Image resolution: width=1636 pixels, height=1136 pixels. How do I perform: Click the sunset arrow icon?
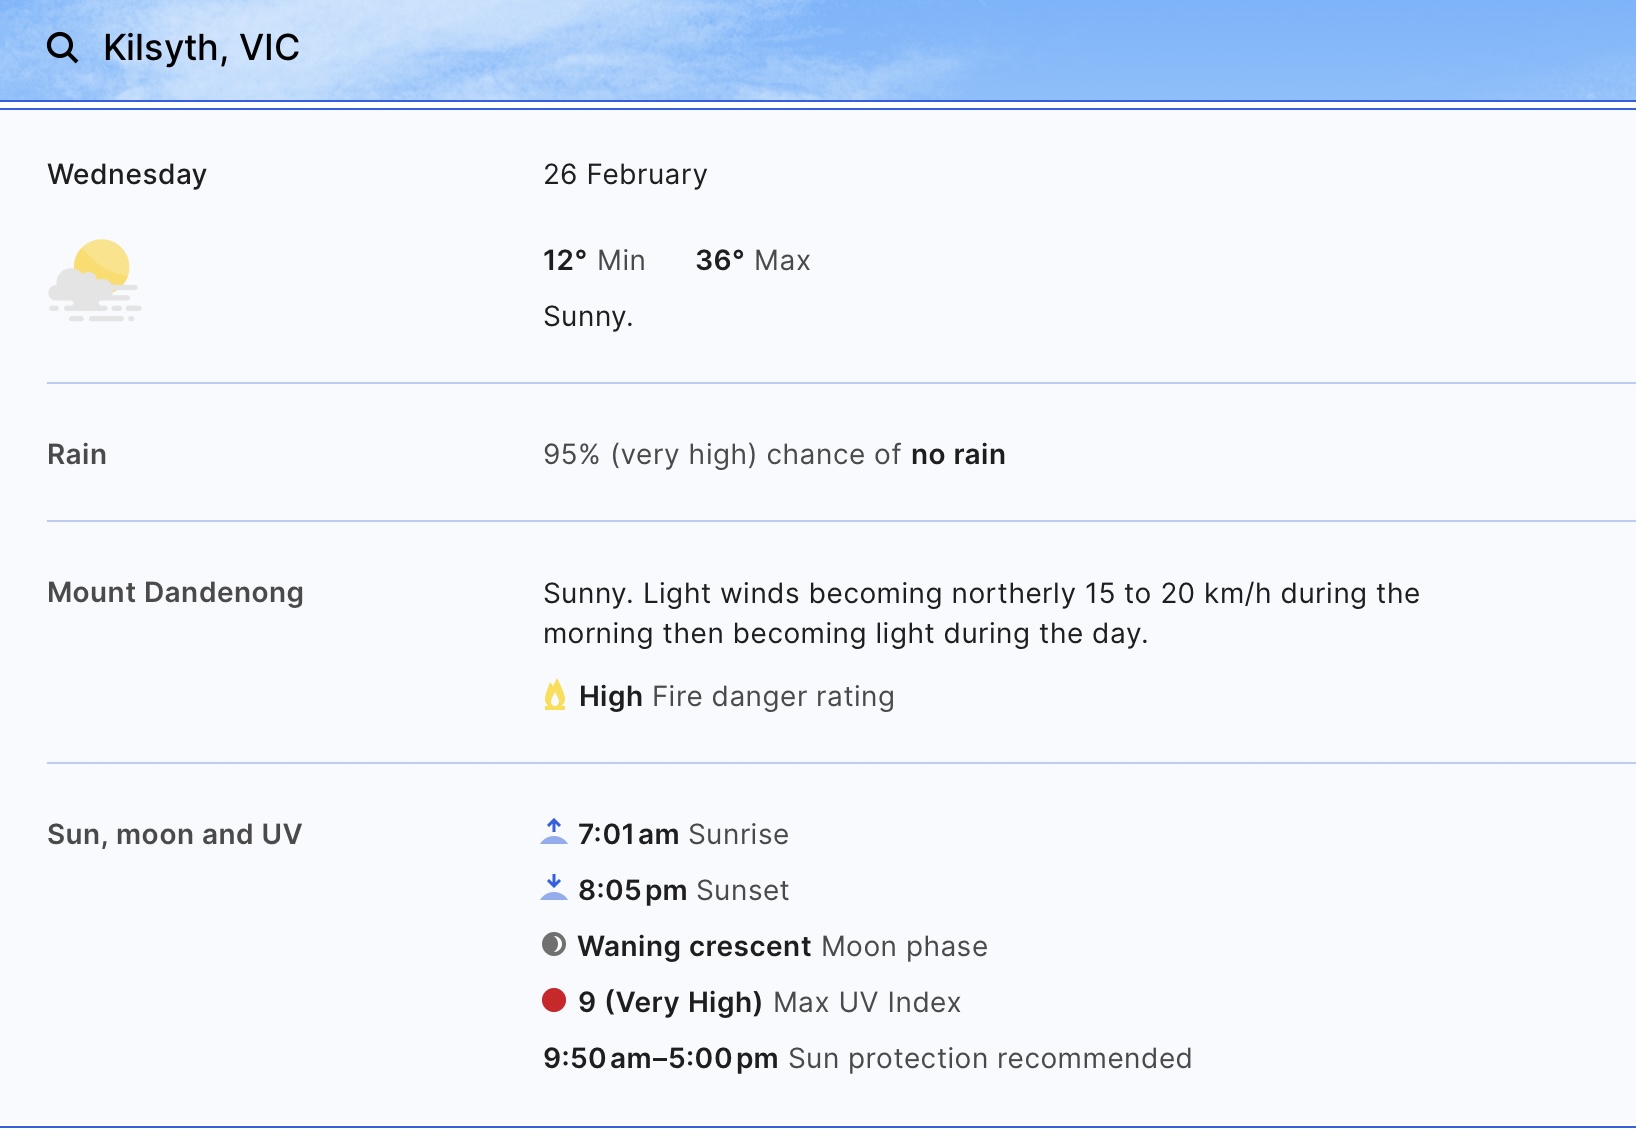[553, 888]
